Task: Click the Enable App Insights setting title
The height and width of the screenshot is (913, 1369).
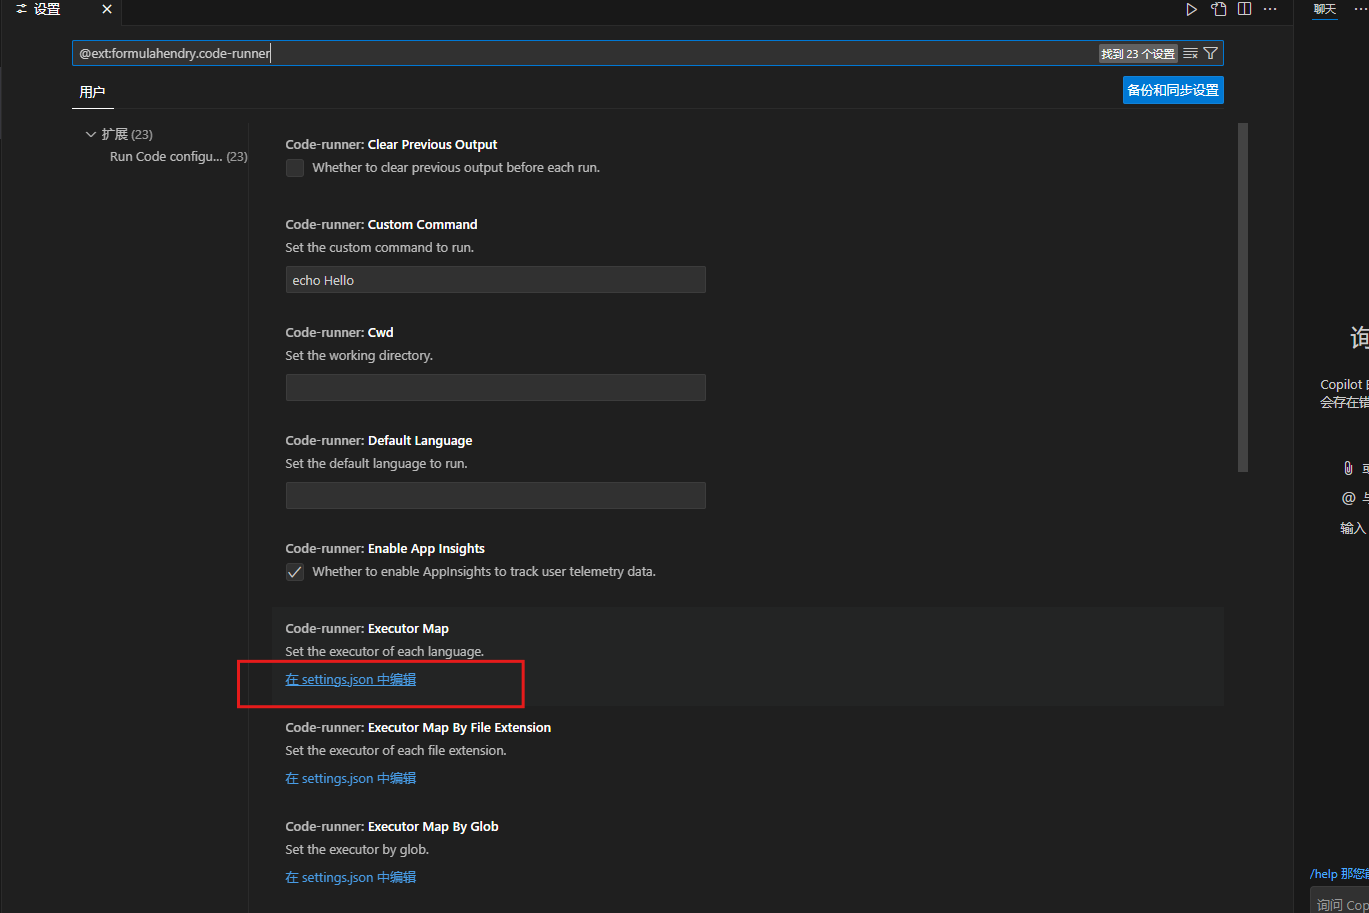Action: pos(385,548)
